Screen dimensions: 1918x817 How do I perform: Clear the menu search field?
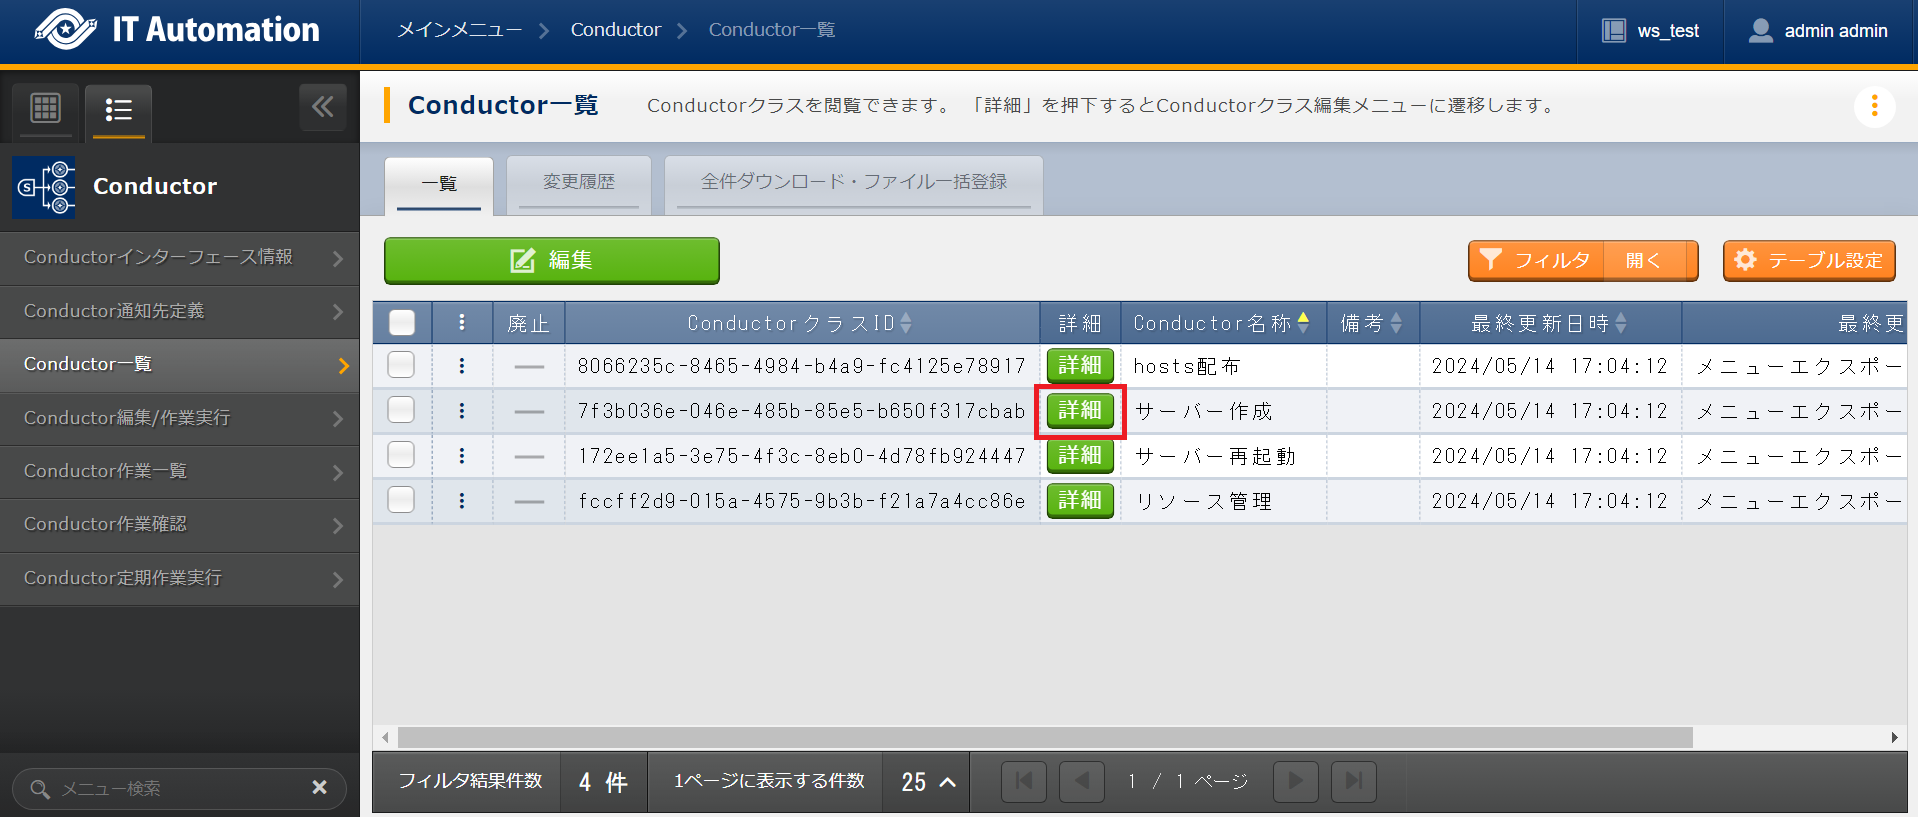[x=319, y=788]
